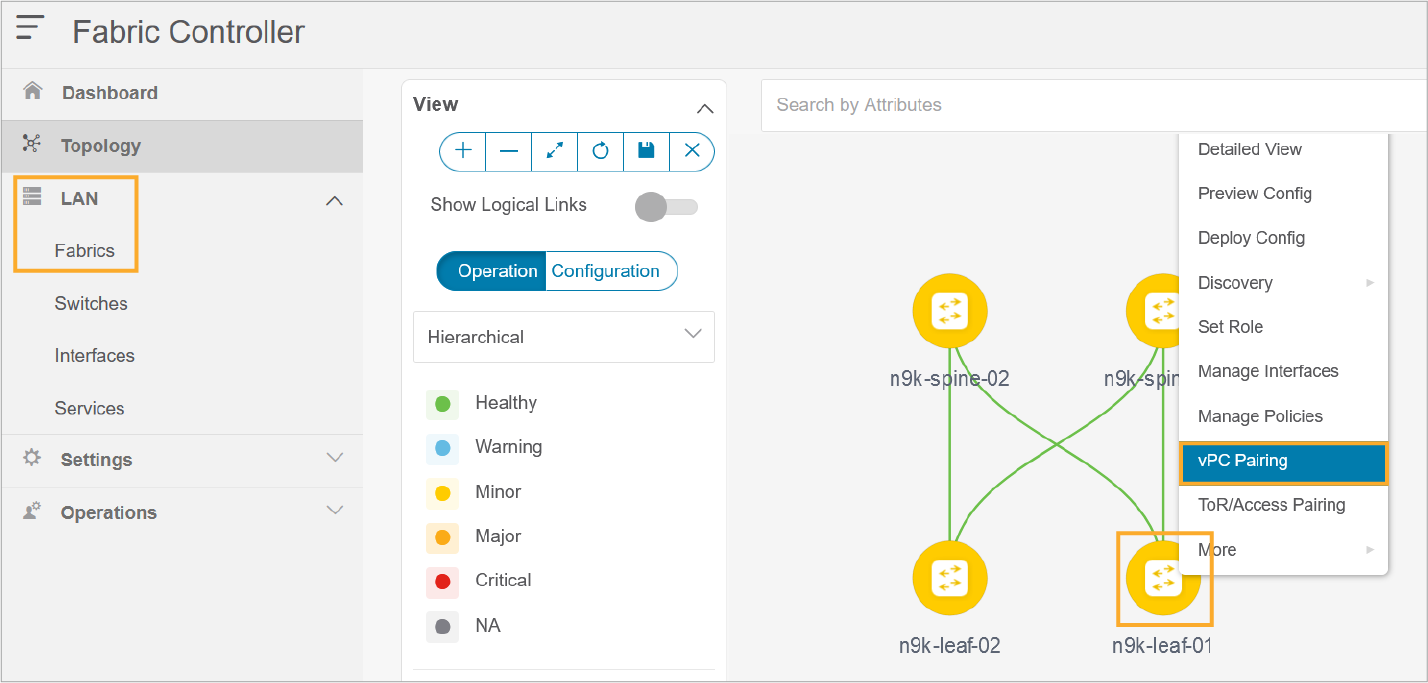Click the n9k-leaf-02 label text
1428x683 pixels.
949,646
